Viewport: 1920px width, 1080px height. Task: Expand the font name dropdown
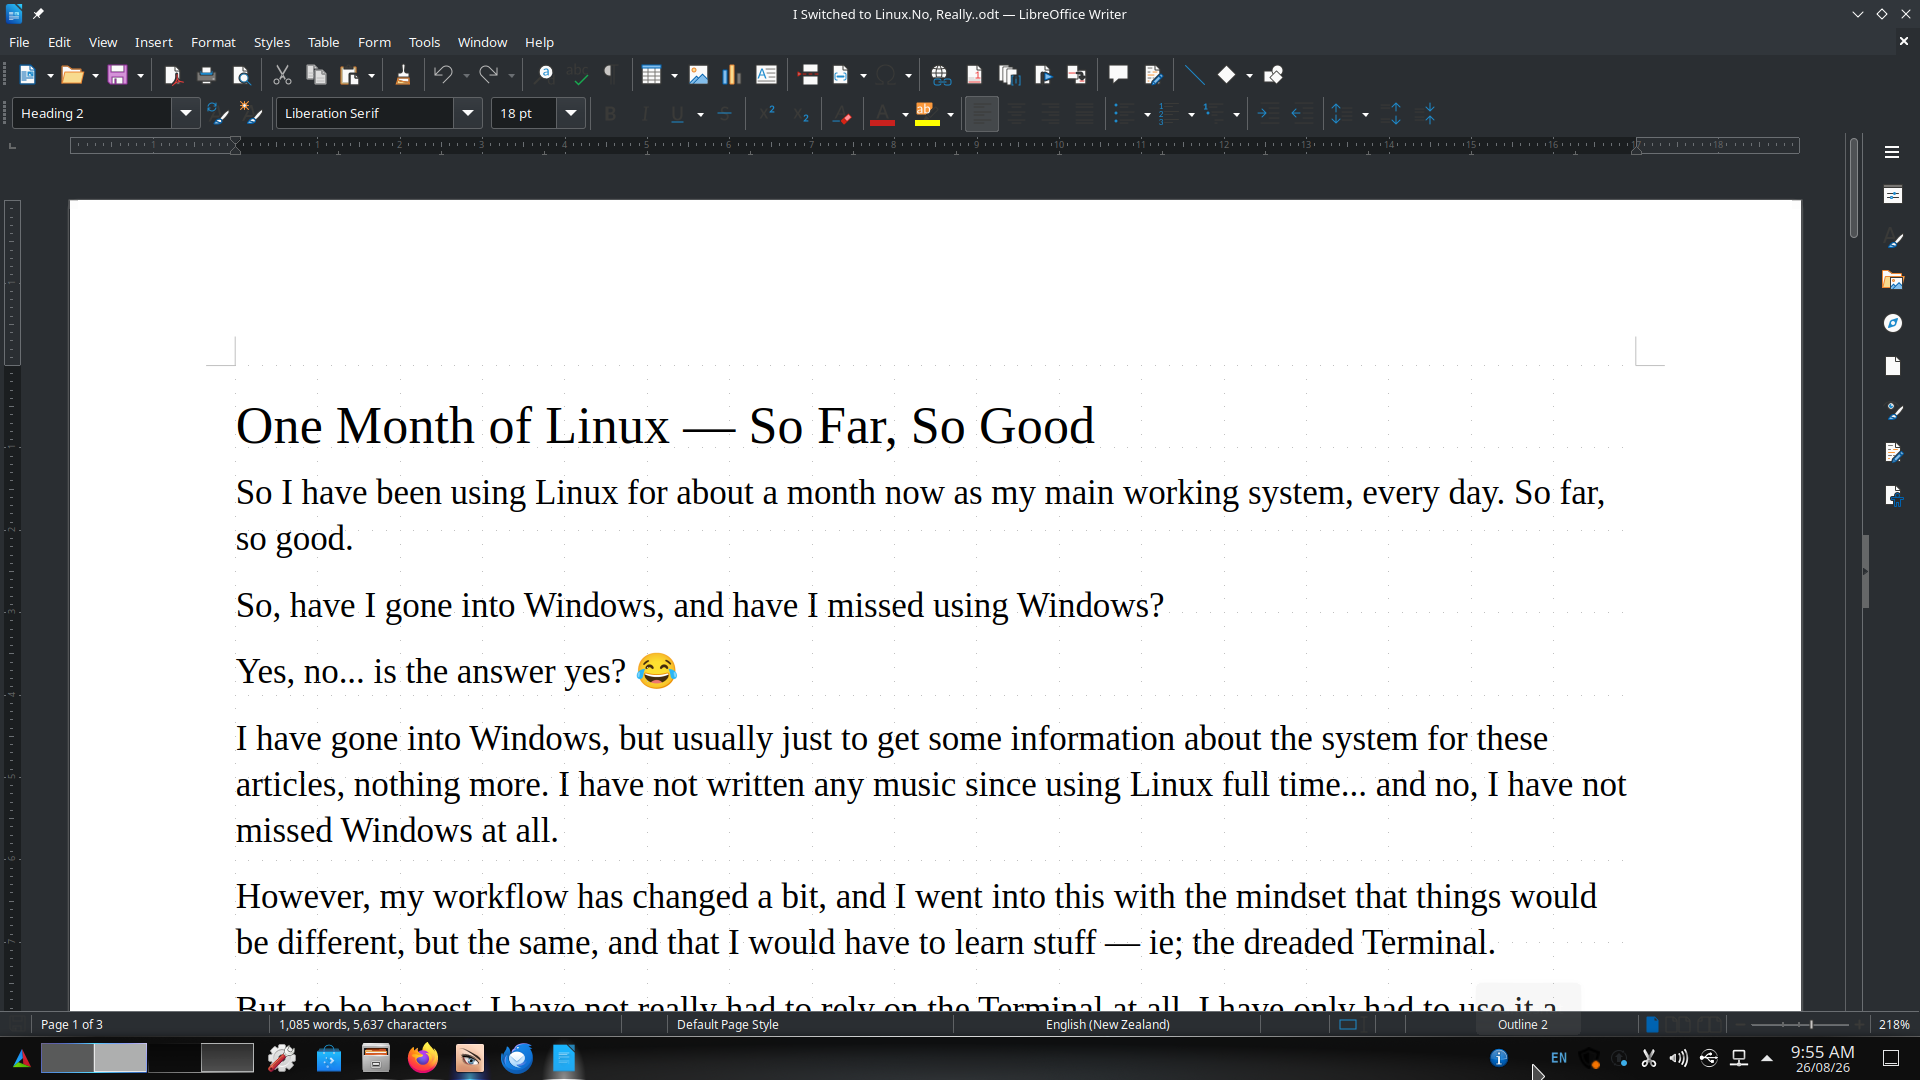point(467,113)
